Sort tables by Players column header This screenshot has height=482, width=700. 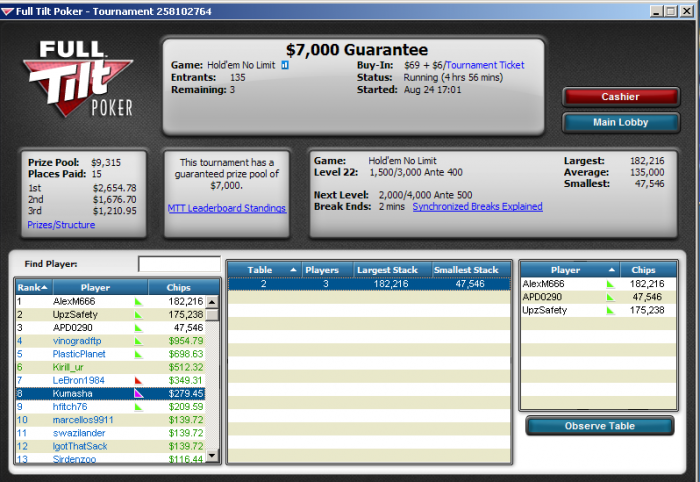coord(328,270)
